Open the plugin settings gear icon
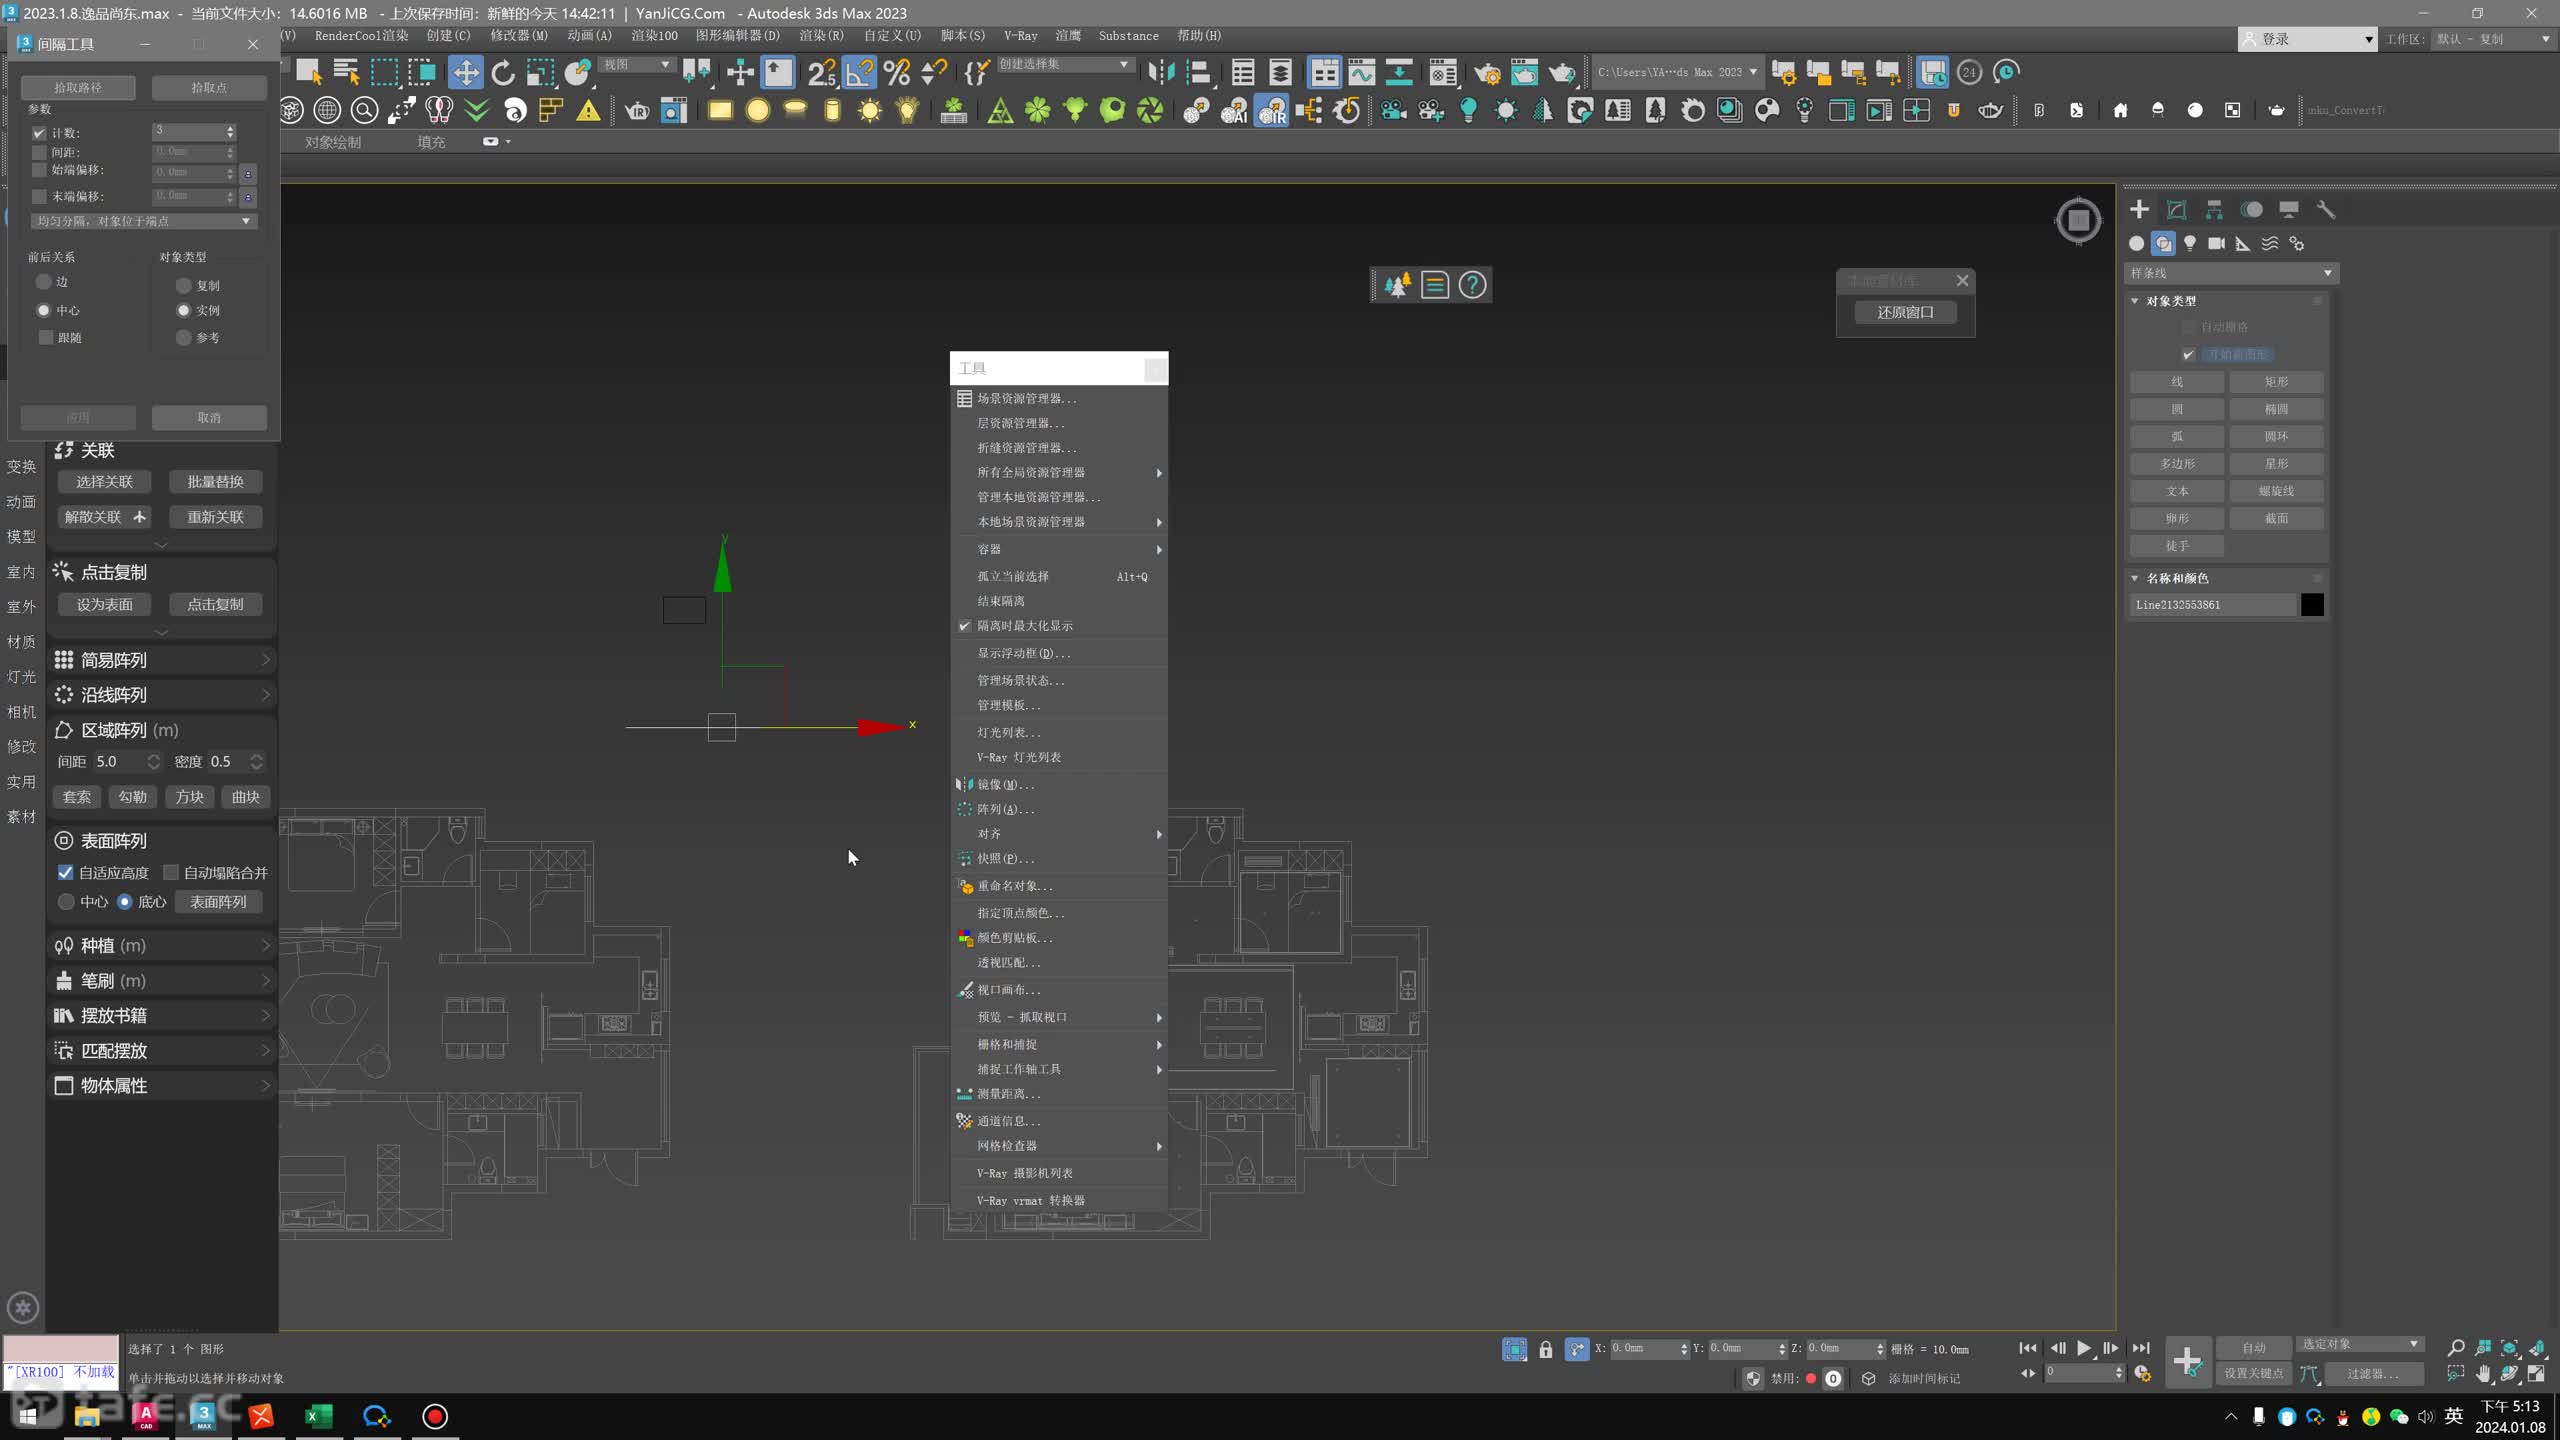Image resolution: width=2560 pixels, height=1440 pixels. point(23,1307)
